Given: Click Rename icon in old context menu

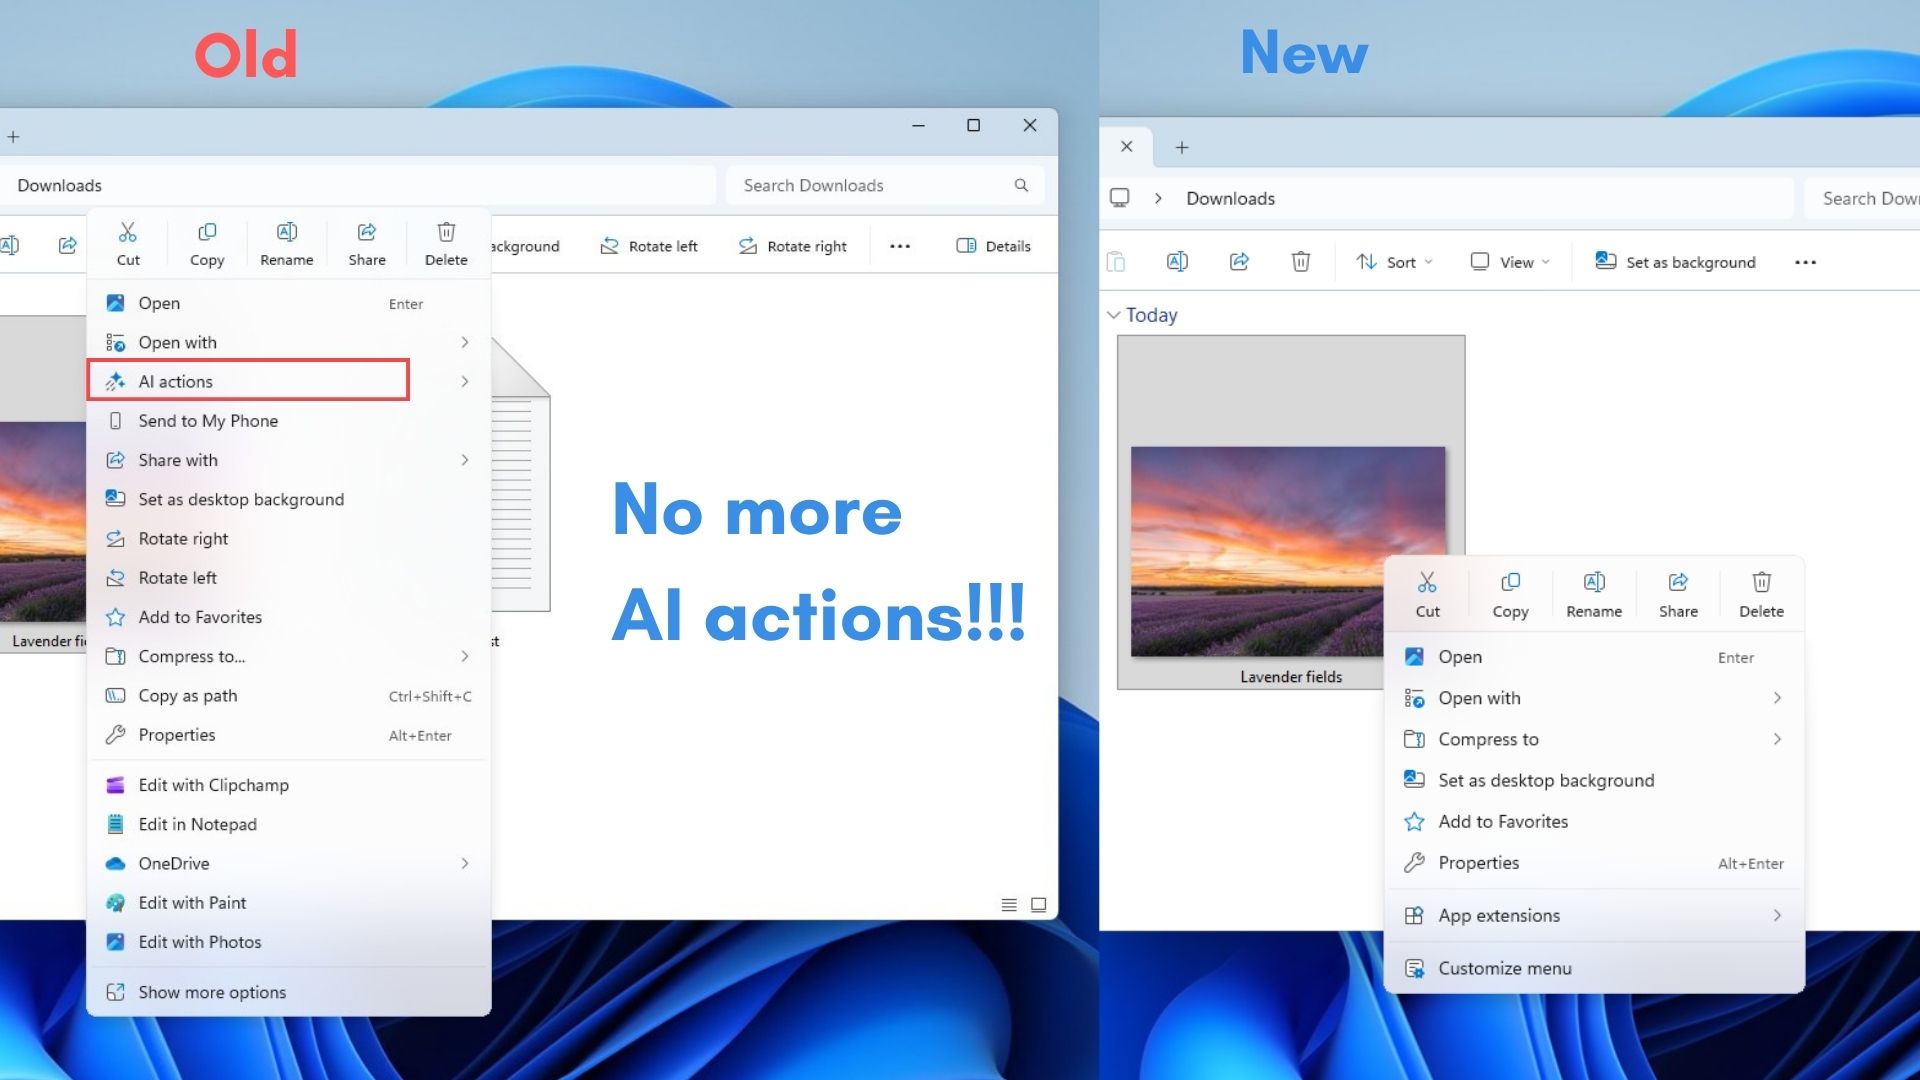Looking at the screenshot, I should 287,233.
